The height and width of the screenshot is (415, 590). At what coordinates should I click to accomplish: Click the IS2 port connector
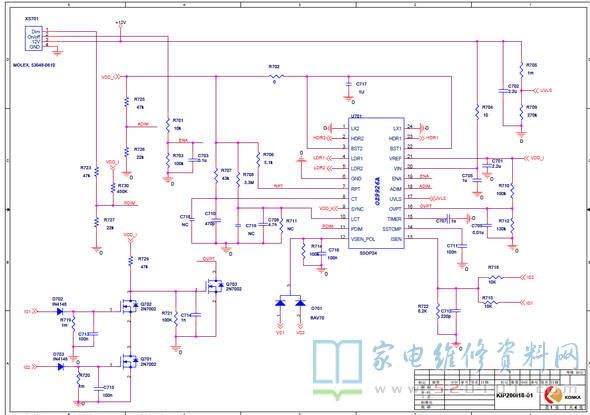pos(527,278)
